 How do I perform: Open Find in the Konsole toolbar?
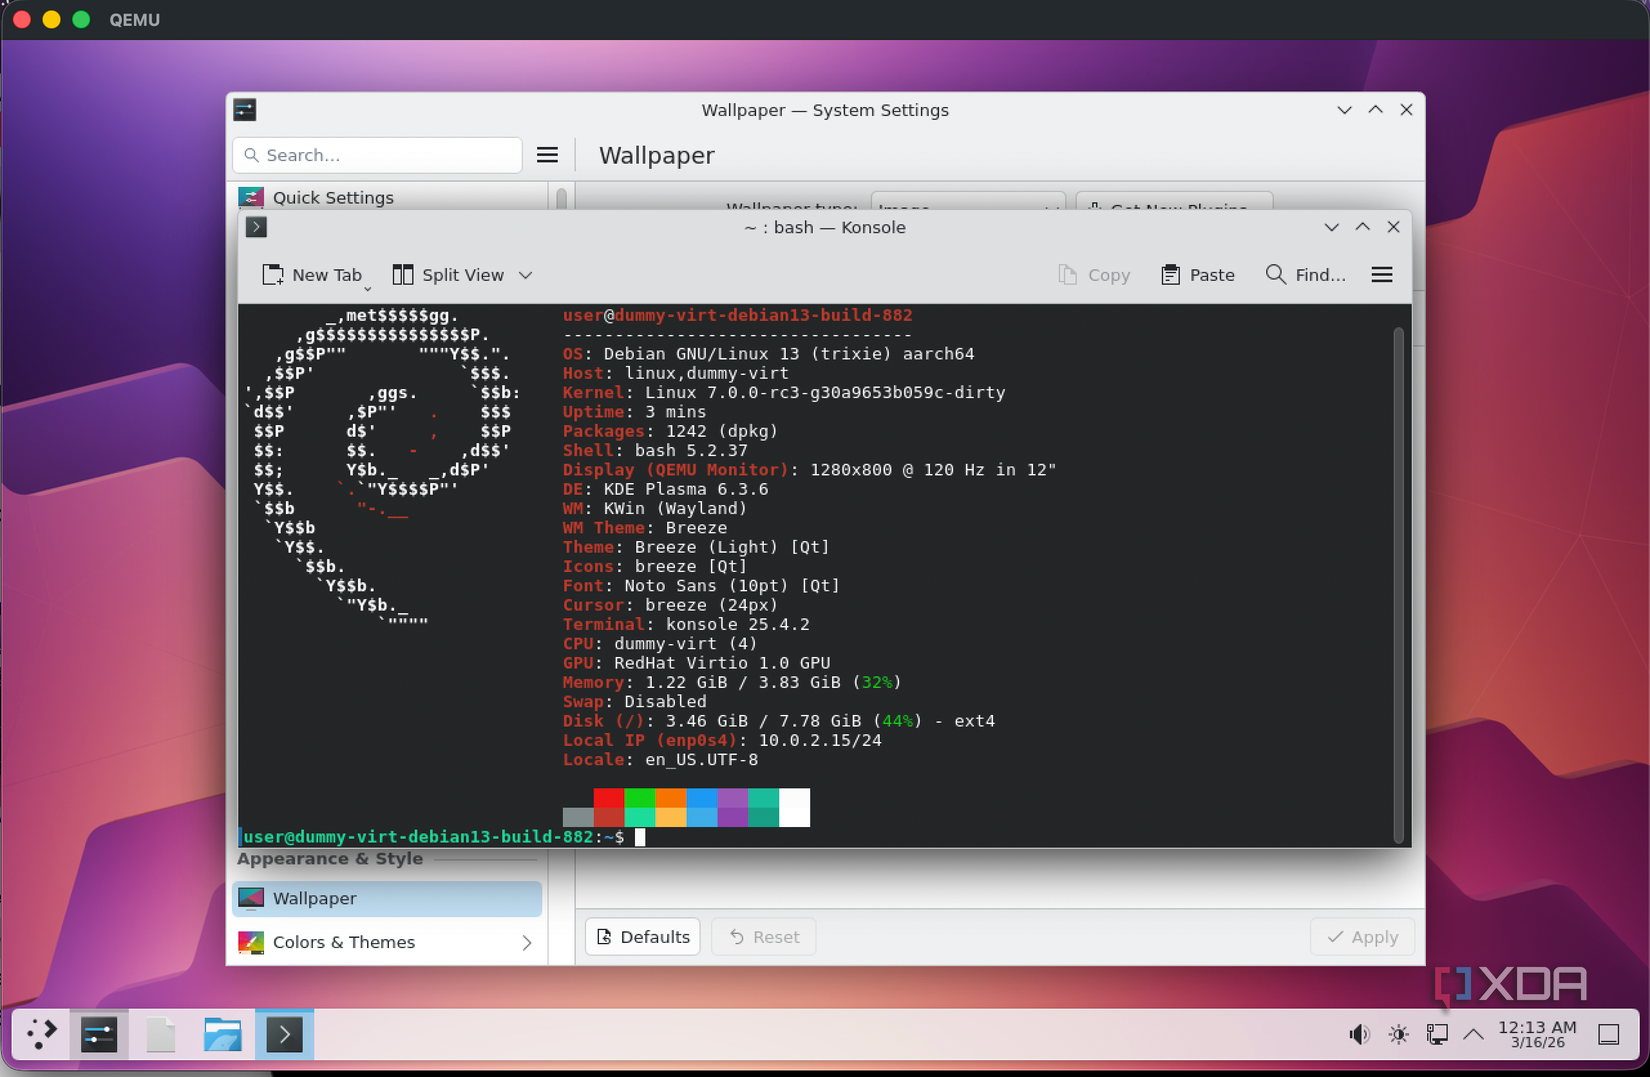click(1305, 274)
